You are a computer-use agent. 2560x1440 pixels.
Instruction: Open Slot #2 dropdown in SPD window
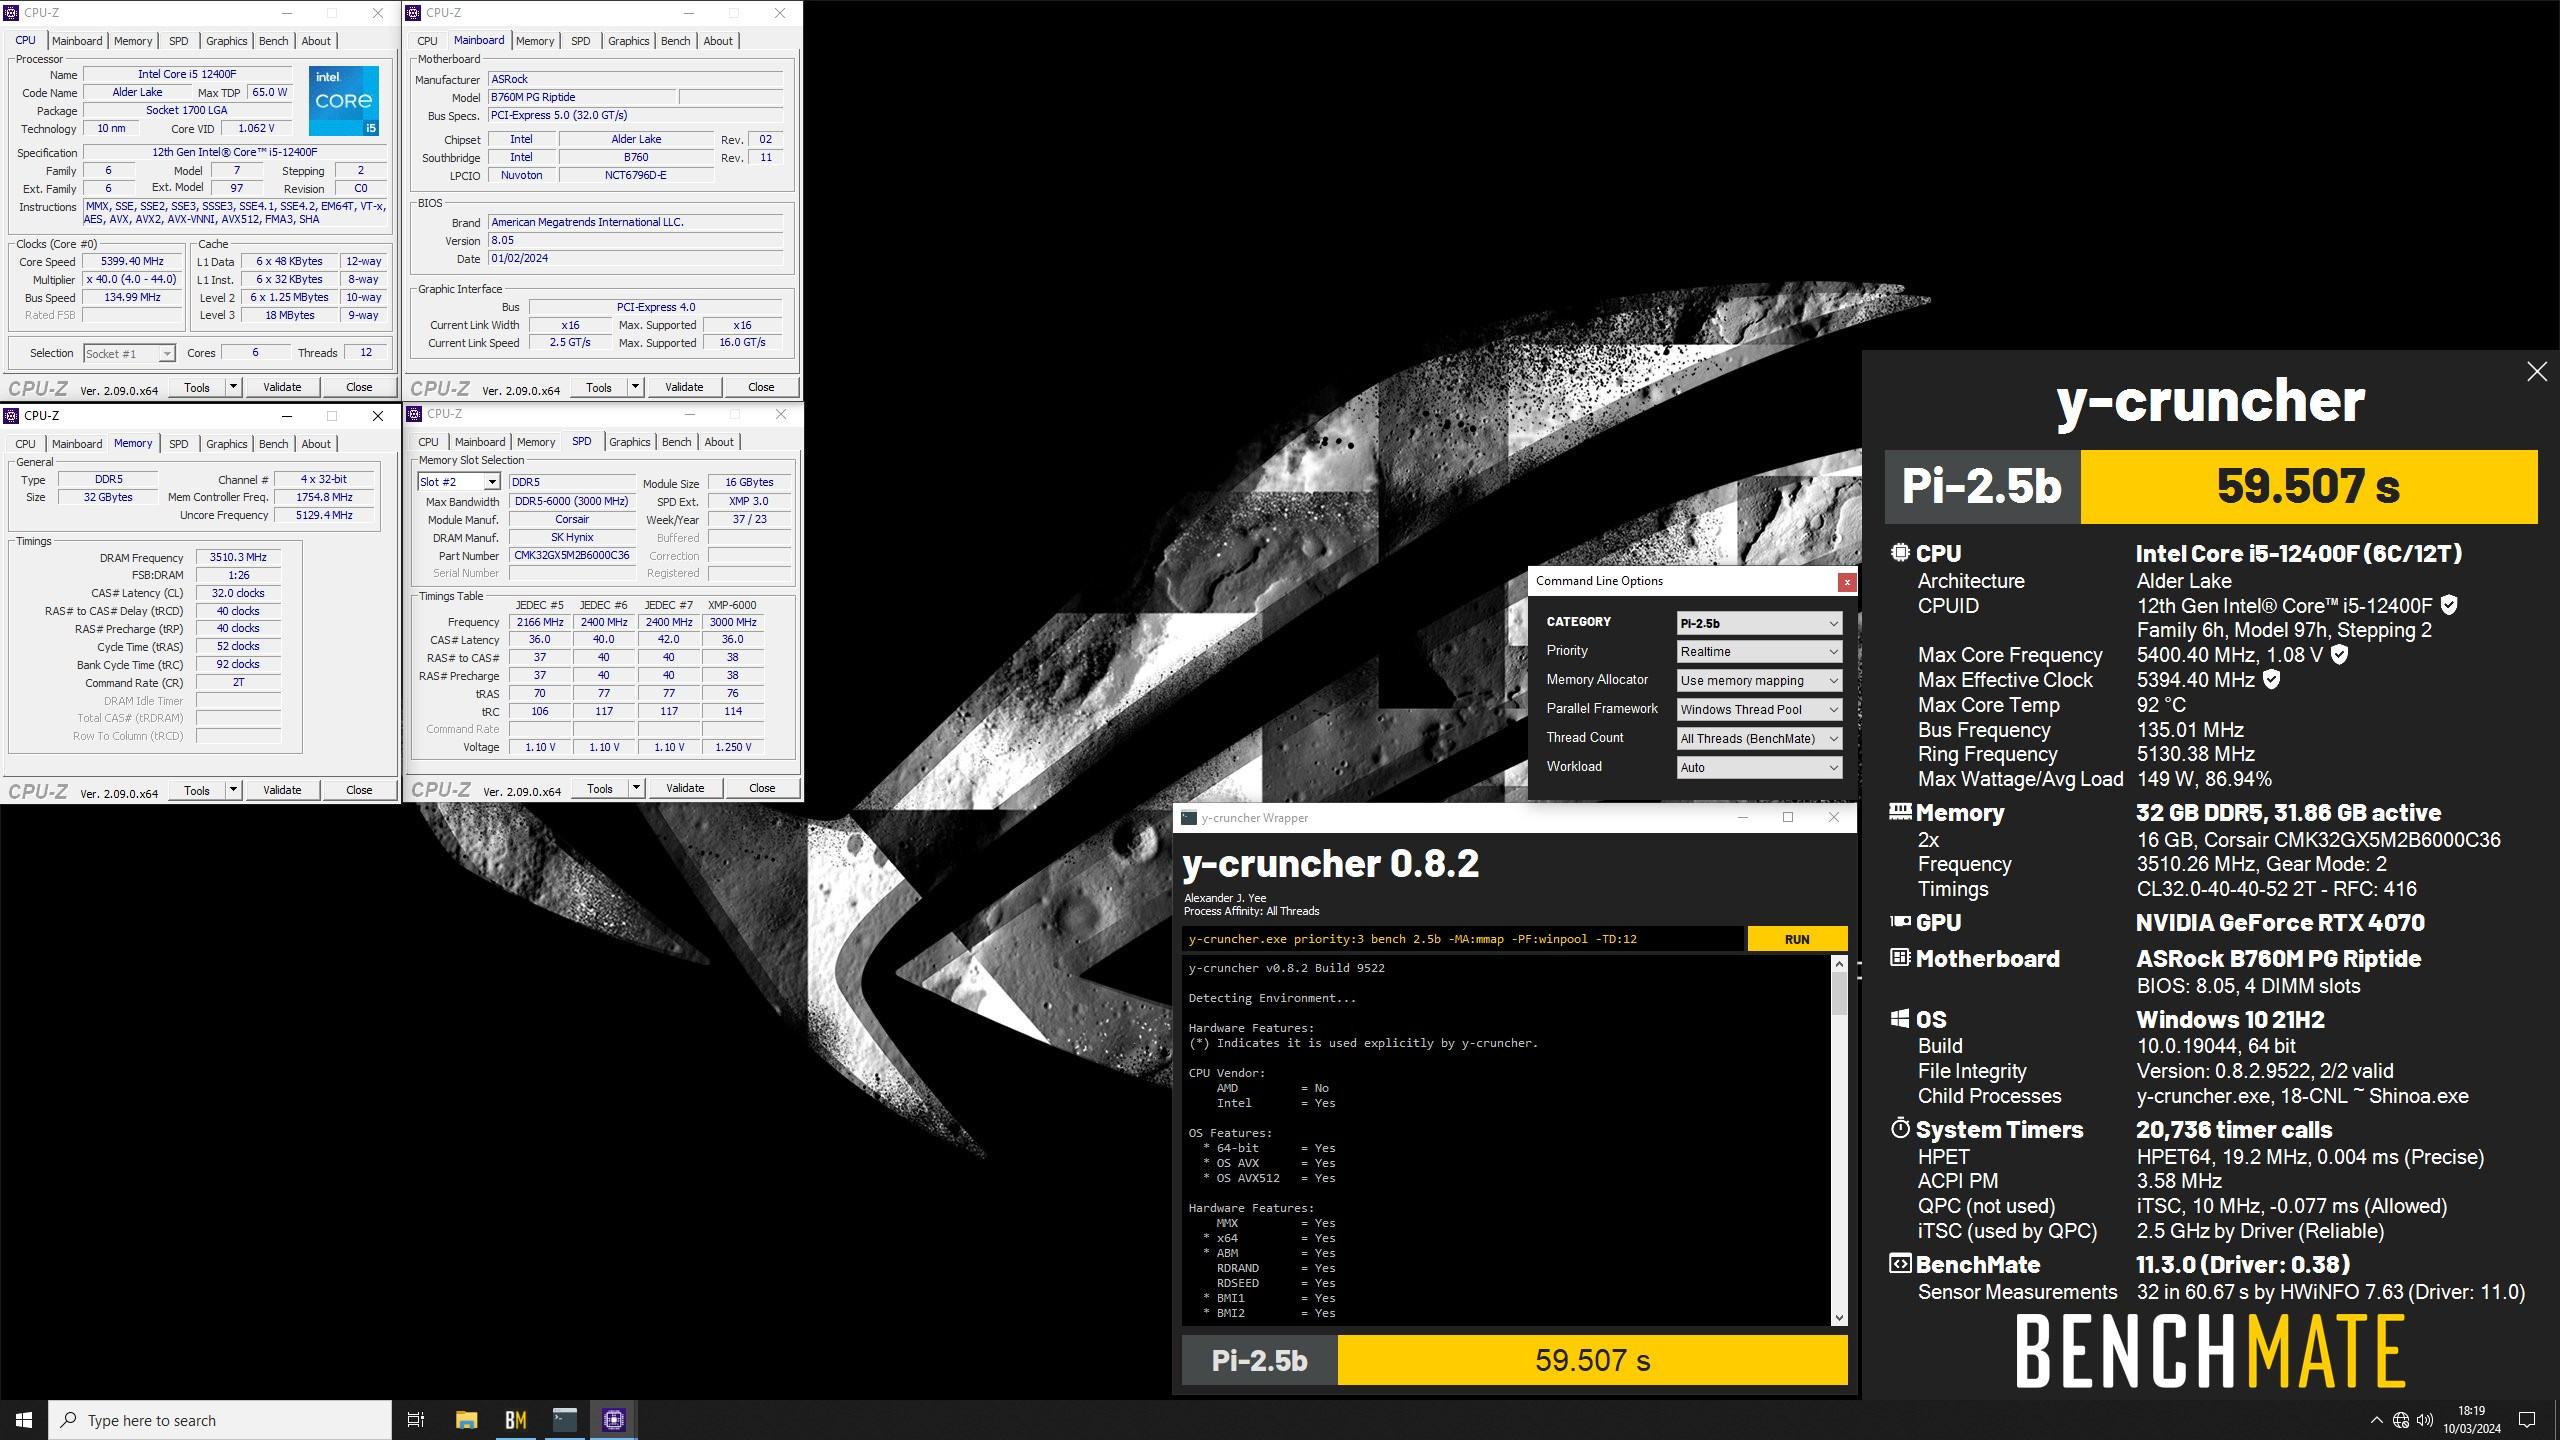tap(458, 482)
